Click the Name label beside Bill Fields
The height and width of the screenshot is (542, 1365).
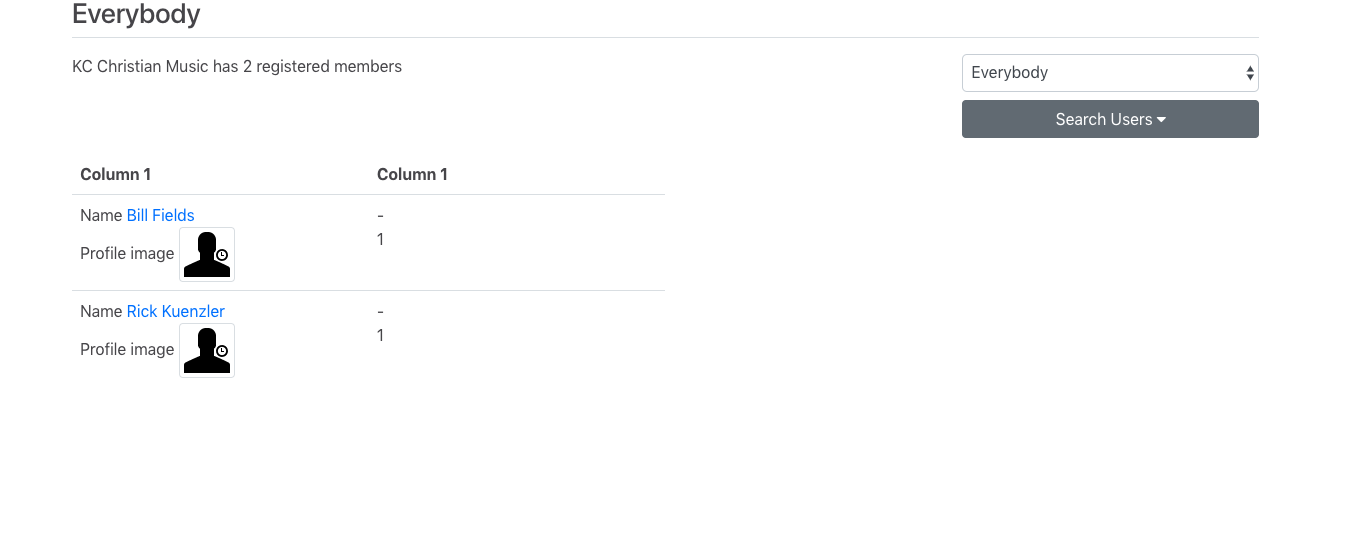(101, 215)
